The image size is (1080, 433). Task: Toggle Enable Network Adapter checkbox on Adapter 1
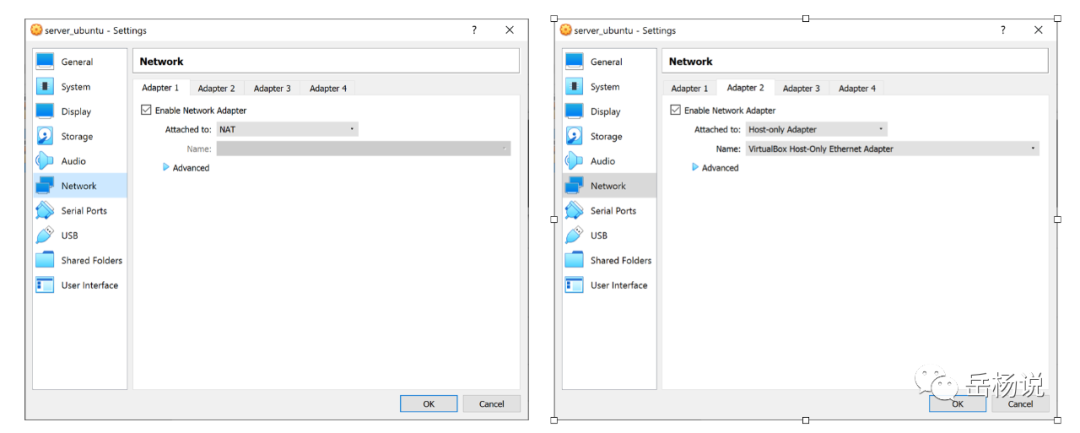pyautogui.click(x=145, y=110)
